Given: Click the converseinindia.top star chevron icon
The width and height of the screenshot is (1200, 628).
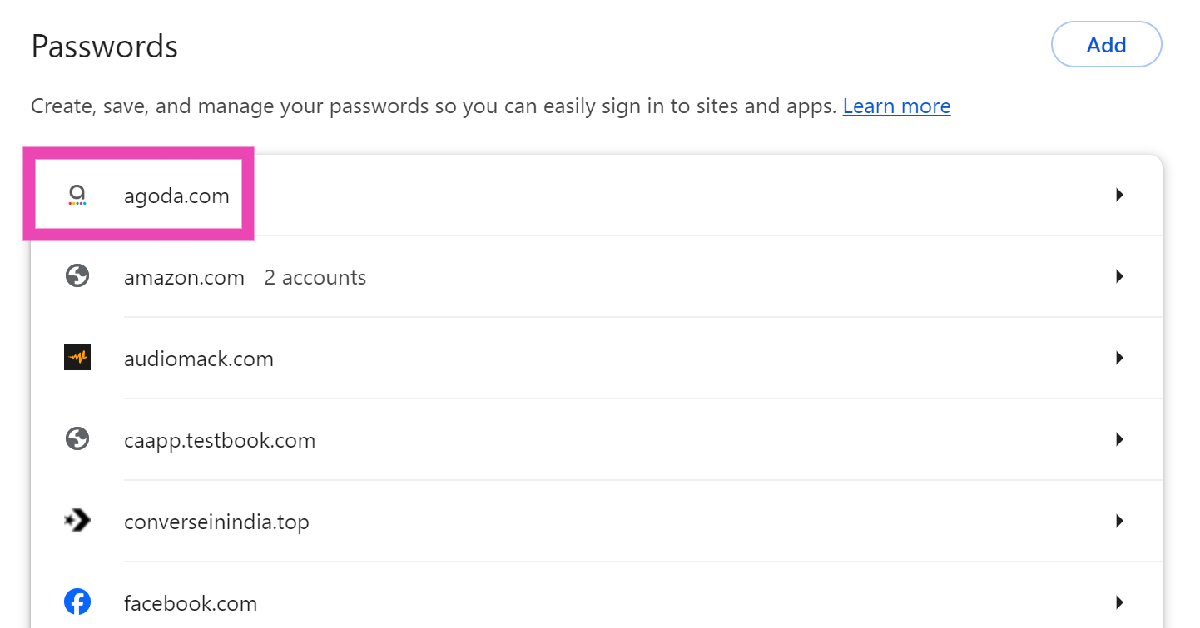Looking at the screenshot, I should click(77, 521).
